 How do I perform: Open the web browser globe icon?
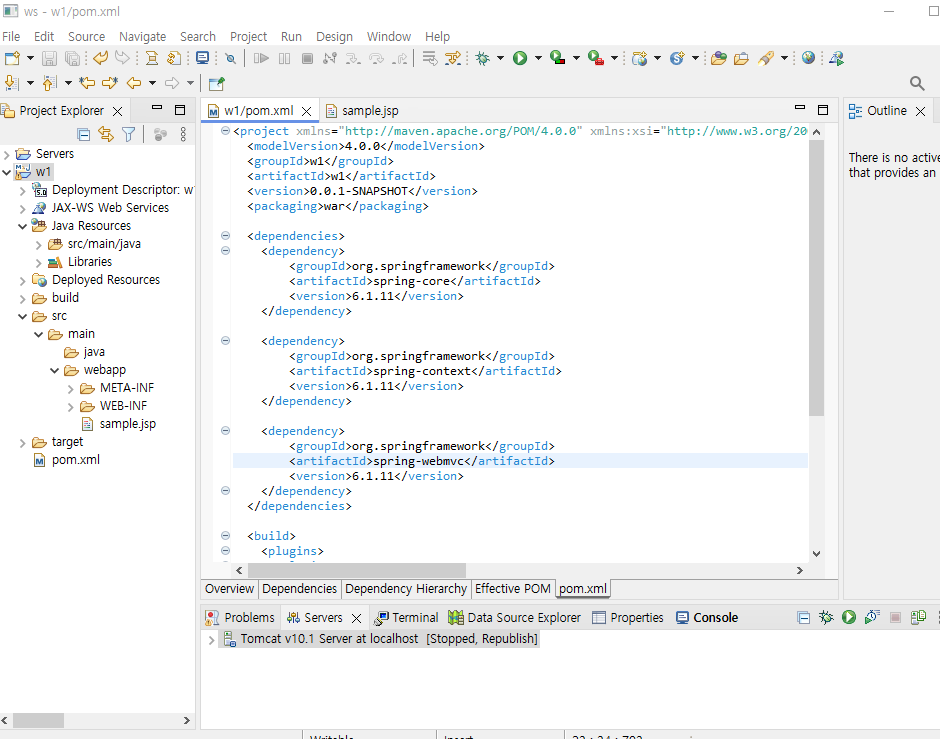808,58
